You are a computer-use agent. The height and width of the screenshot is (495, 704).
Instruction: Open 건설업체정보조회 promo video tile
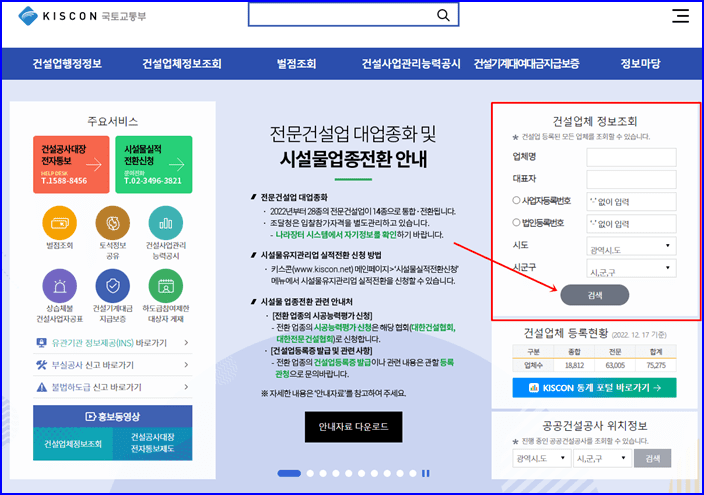[73, 444]
